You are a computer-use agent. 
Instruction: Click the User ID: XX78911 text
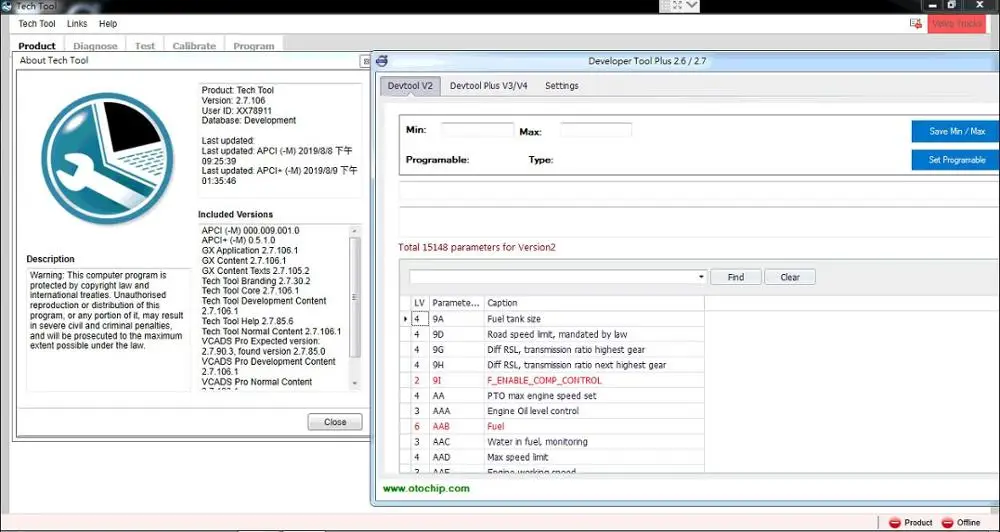click(x=237, y=110)
